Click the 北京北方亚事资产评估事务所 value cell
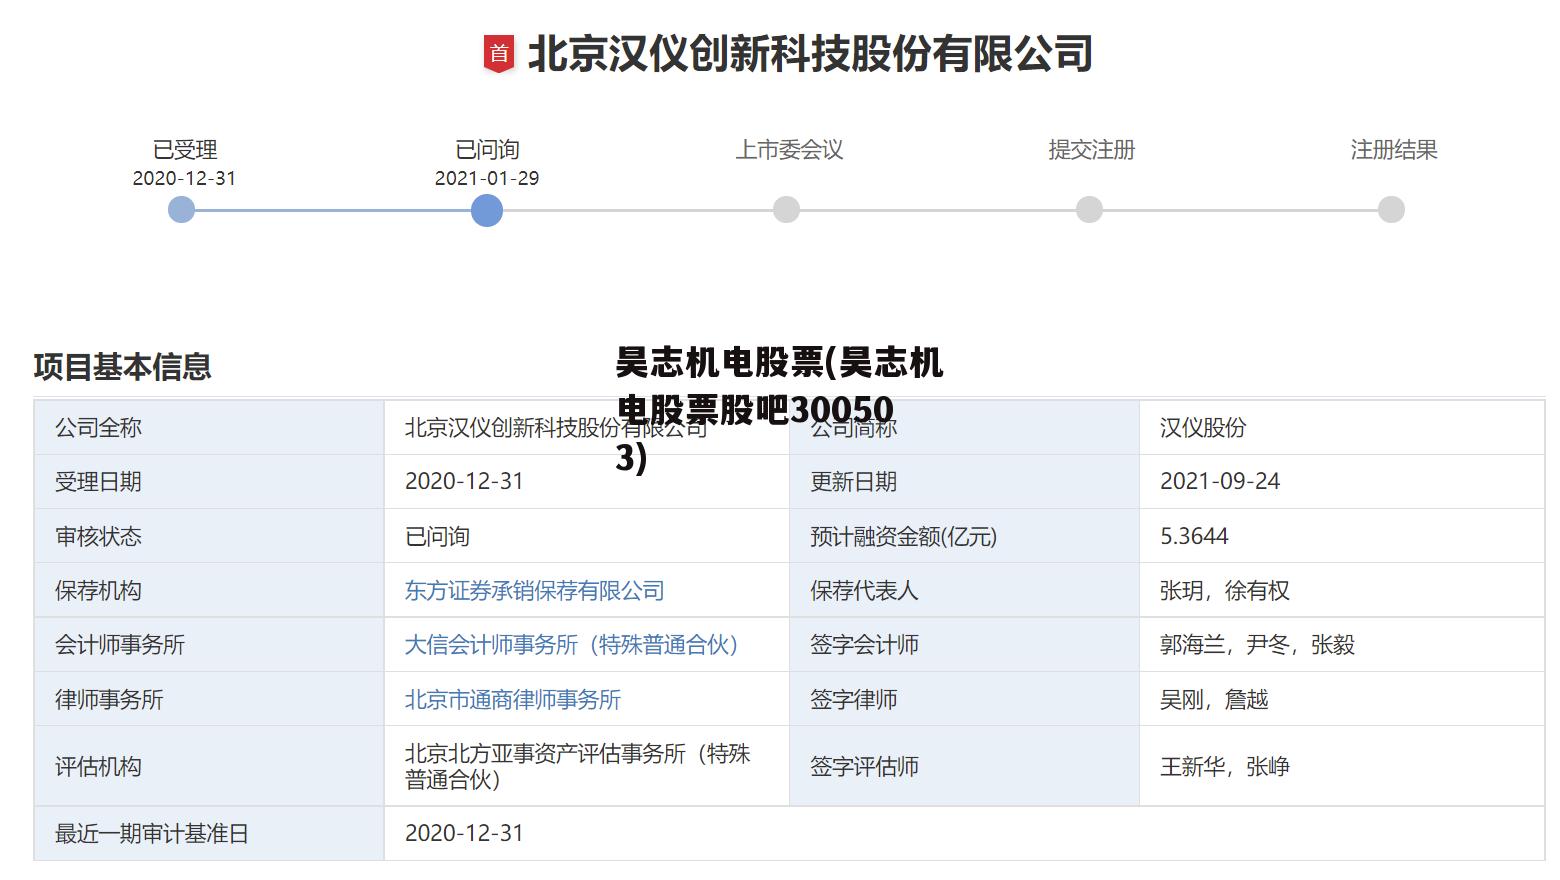1560x880 pixels. [587, 767]
